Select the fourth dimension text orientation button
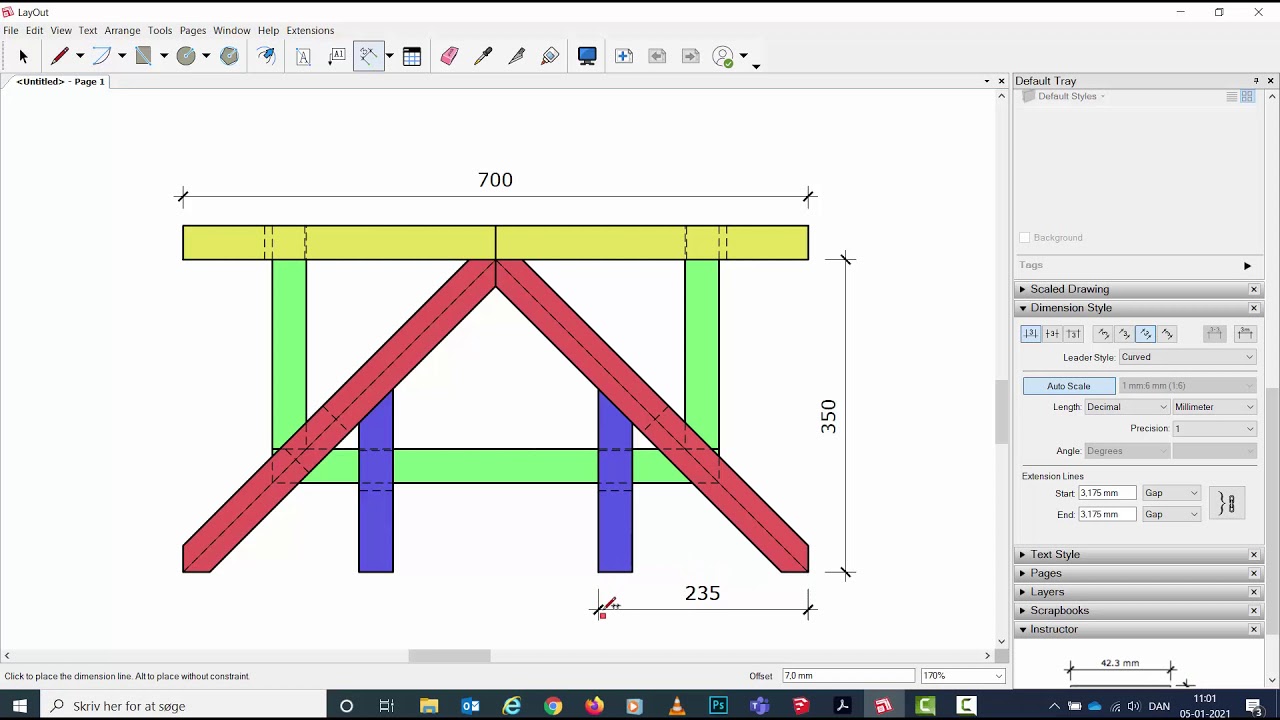 point(1167,334)
